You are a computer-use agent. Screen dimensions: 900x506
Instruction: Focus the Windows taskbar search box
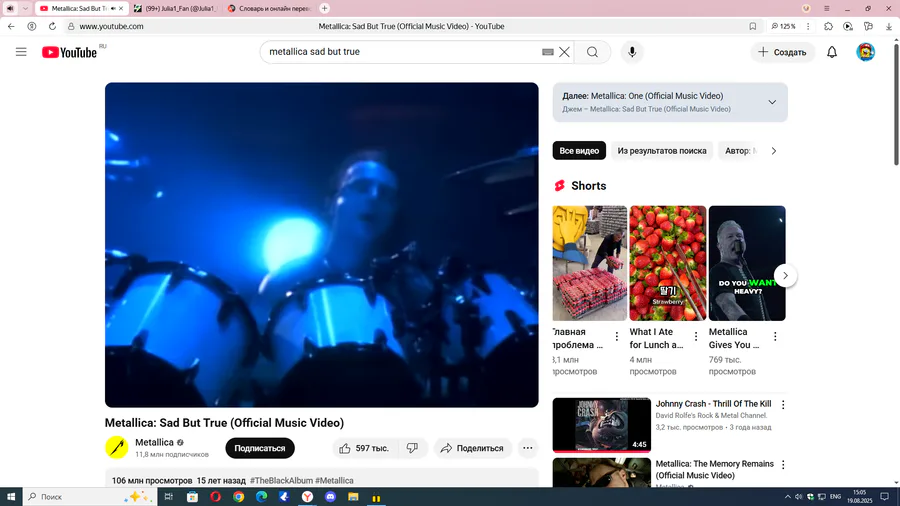pos(90,497)
